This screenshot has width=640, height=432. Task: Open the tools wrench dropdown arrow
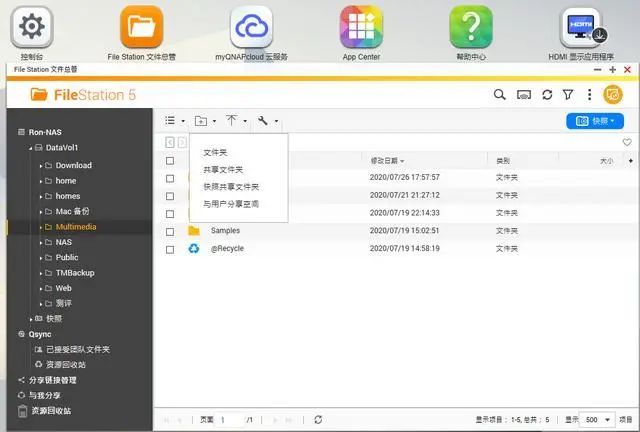(x=276, y=121)
